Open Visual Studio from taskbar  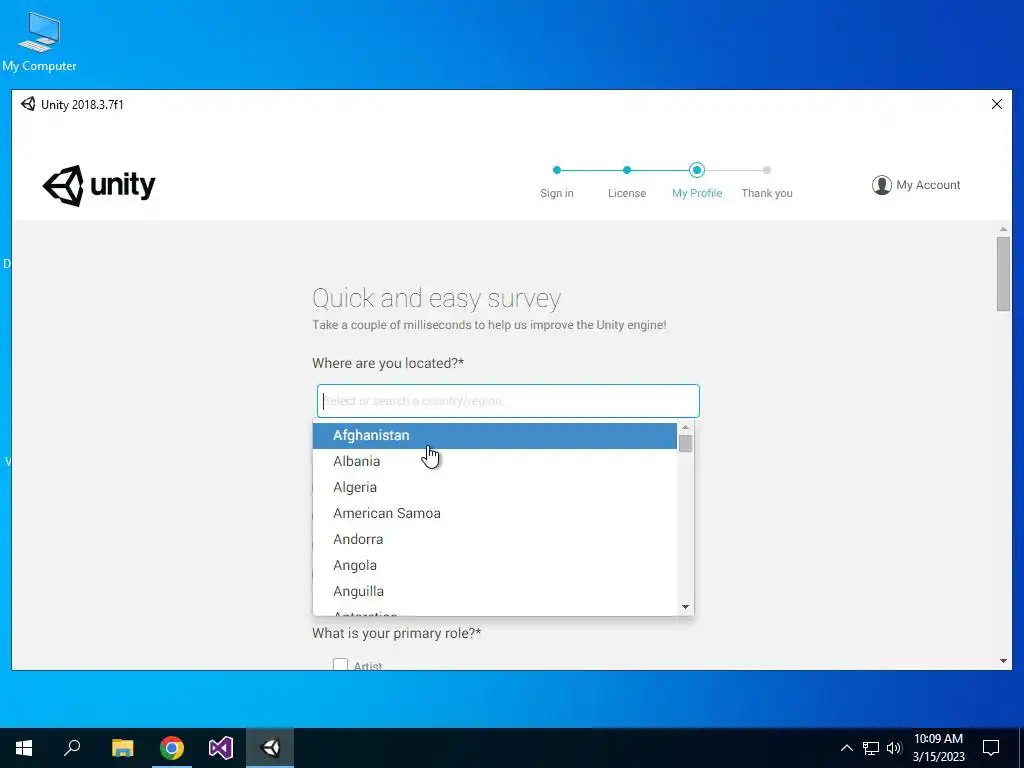tap(221, 748)
